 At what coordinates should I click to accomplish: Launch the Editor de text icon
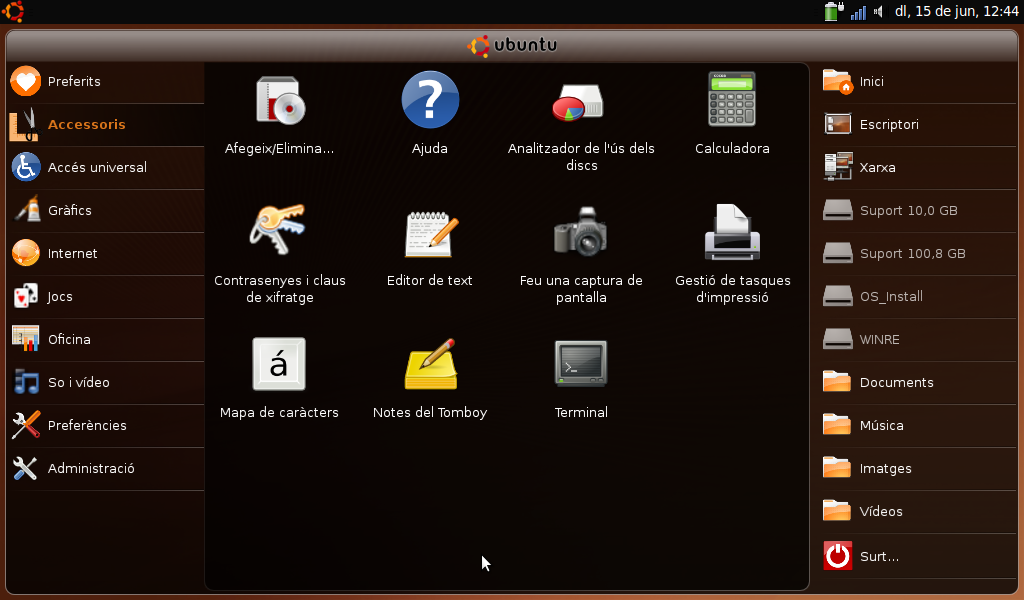click(x=430, y=234)
